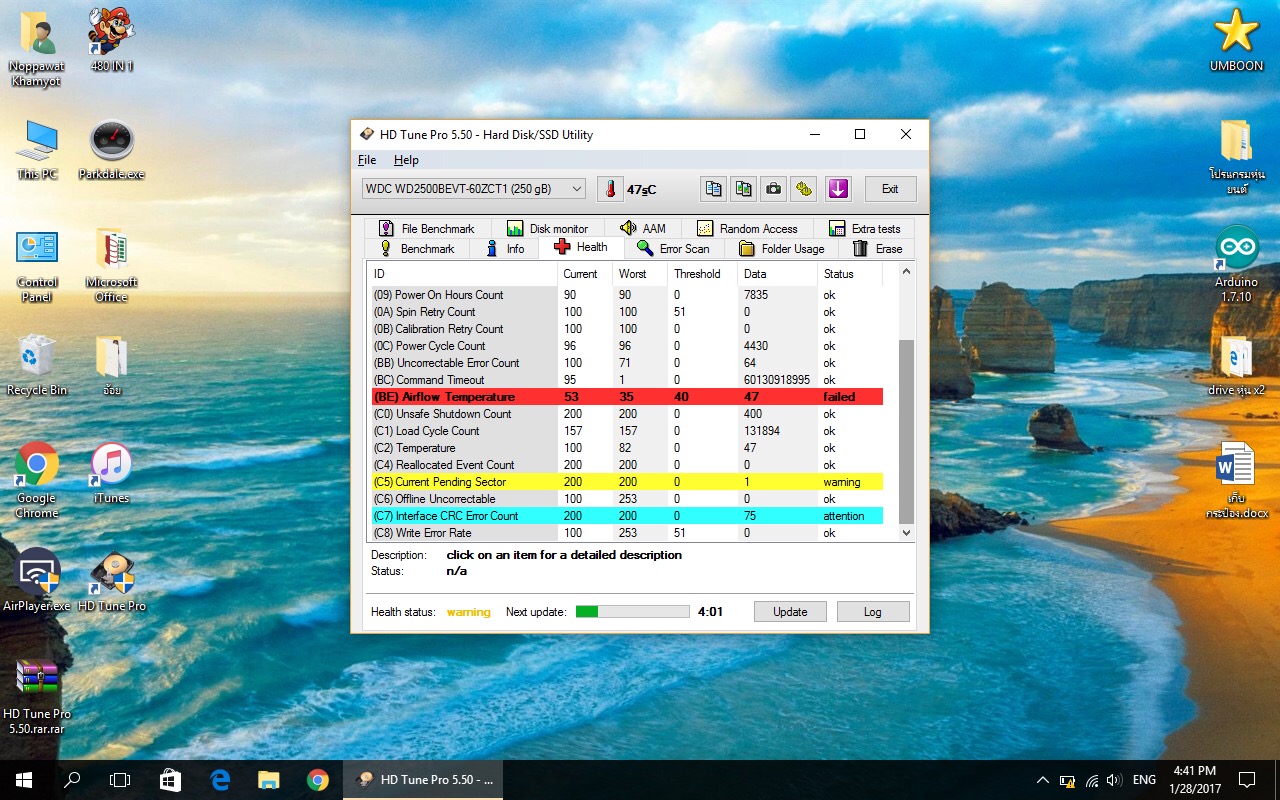Switch to the Error Scan tab

pos(673,249)
